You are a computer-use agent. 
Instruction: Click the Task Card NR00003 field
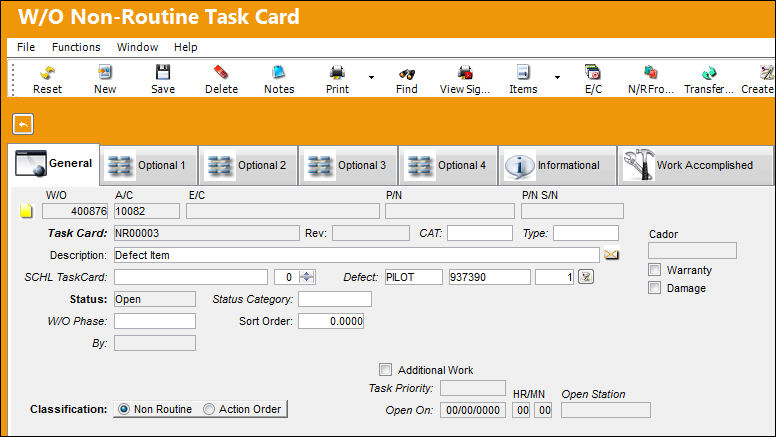click(x=207, y=233)
